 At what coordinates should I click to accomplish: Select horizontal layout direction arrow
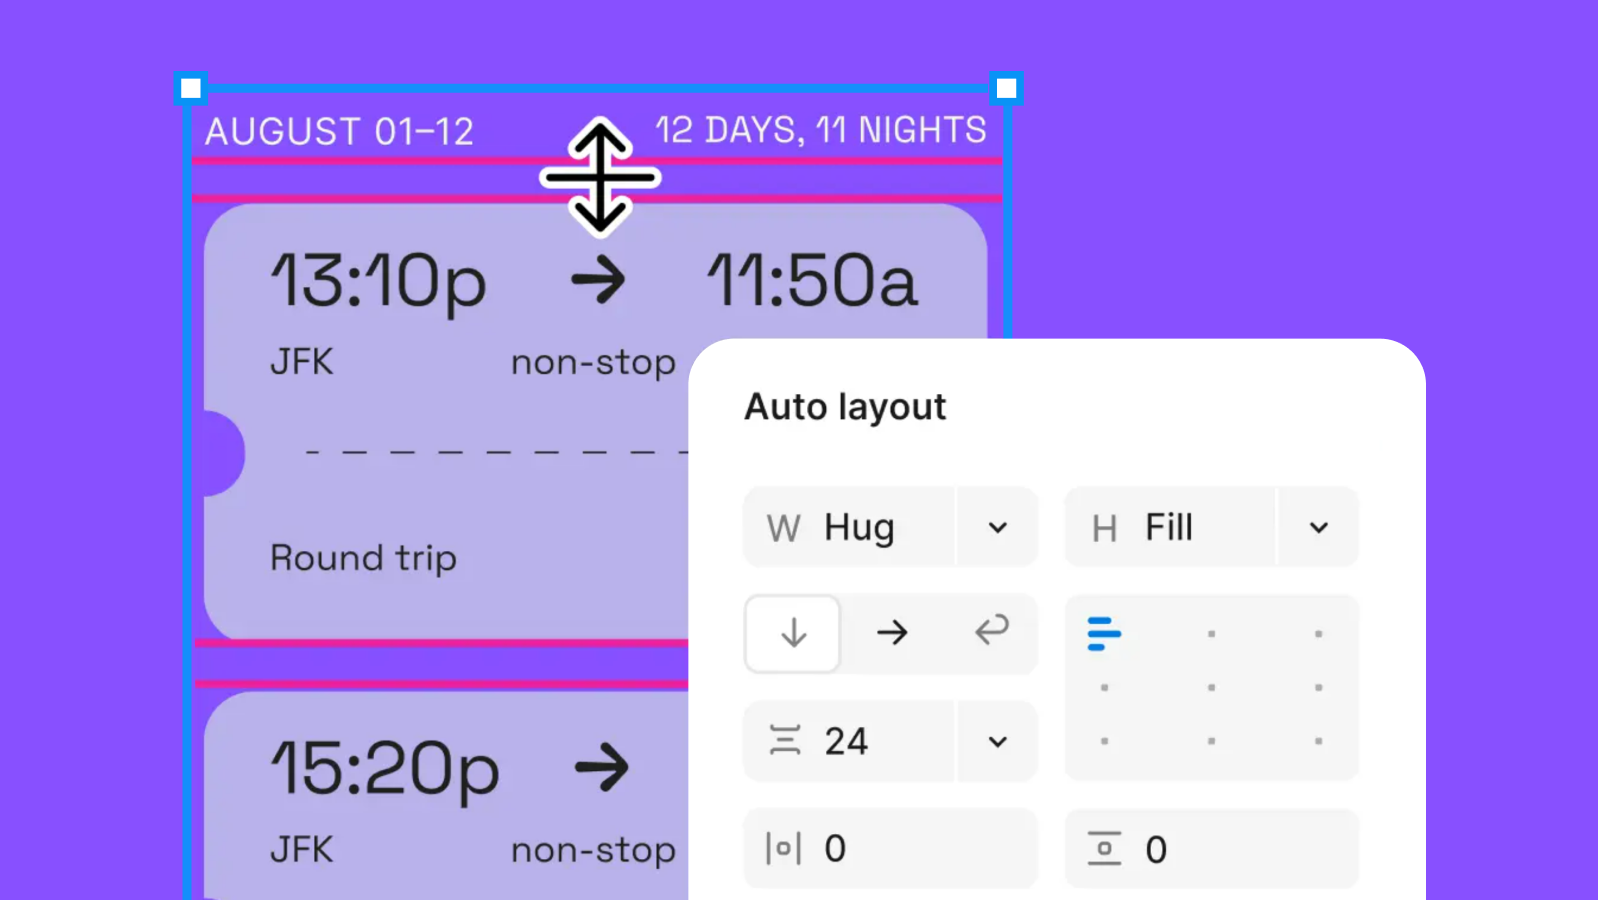pos(891,633)
